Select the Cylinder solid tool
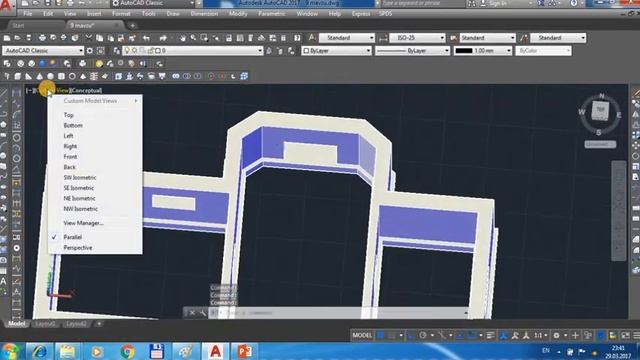 click(61, 76)
